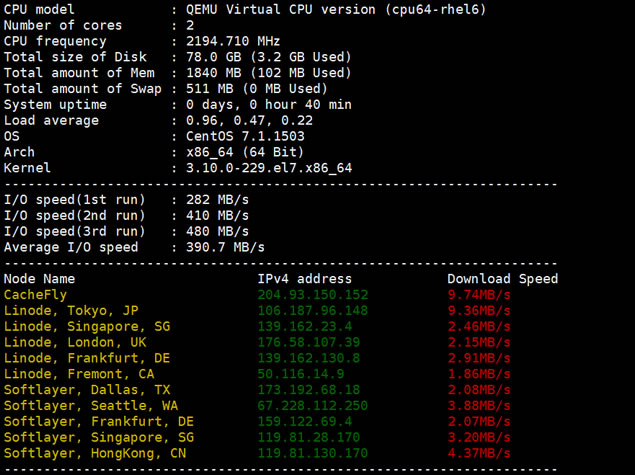Click the IP address '119.81.28.170'

pyautogui.click(x=309, y=437)
